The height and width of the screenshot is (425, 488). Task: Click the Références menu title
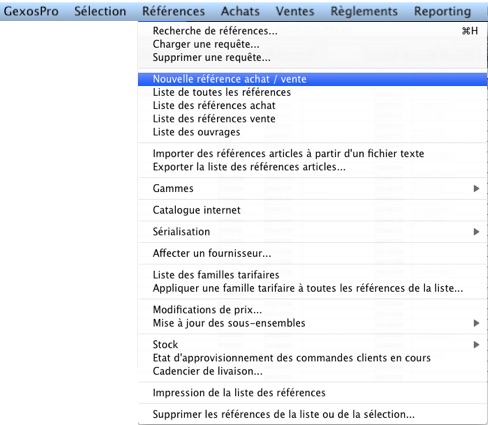click(x=173, y=11)
